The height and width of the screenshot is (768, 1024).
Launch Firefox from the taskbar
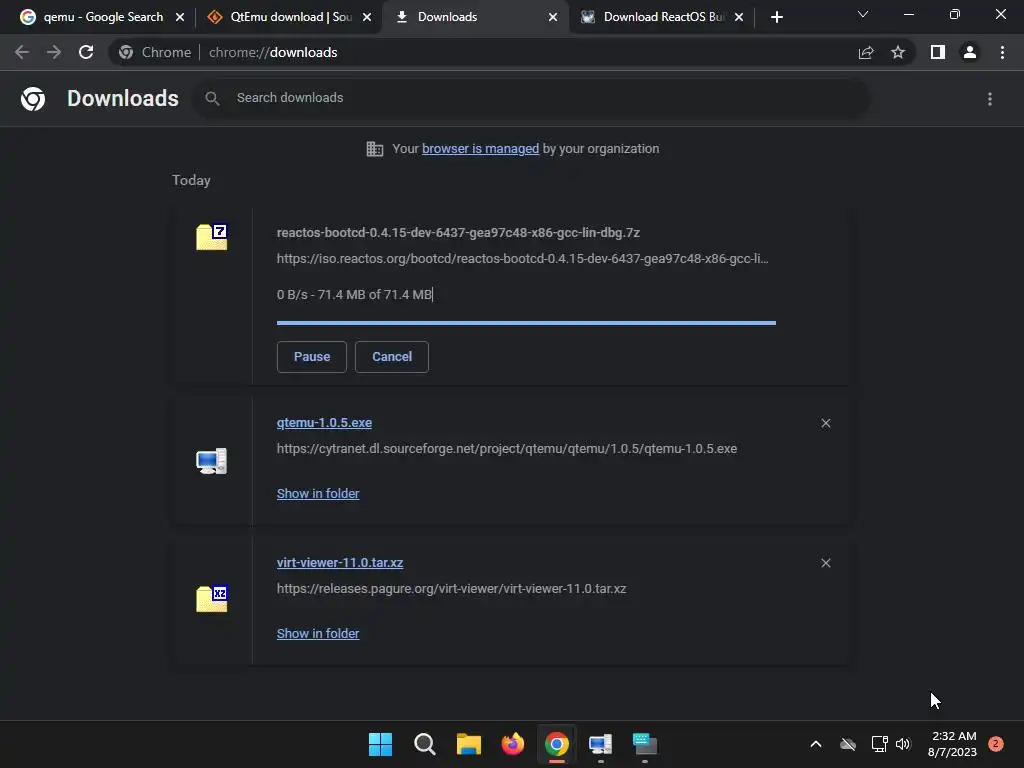pos(513,744)
